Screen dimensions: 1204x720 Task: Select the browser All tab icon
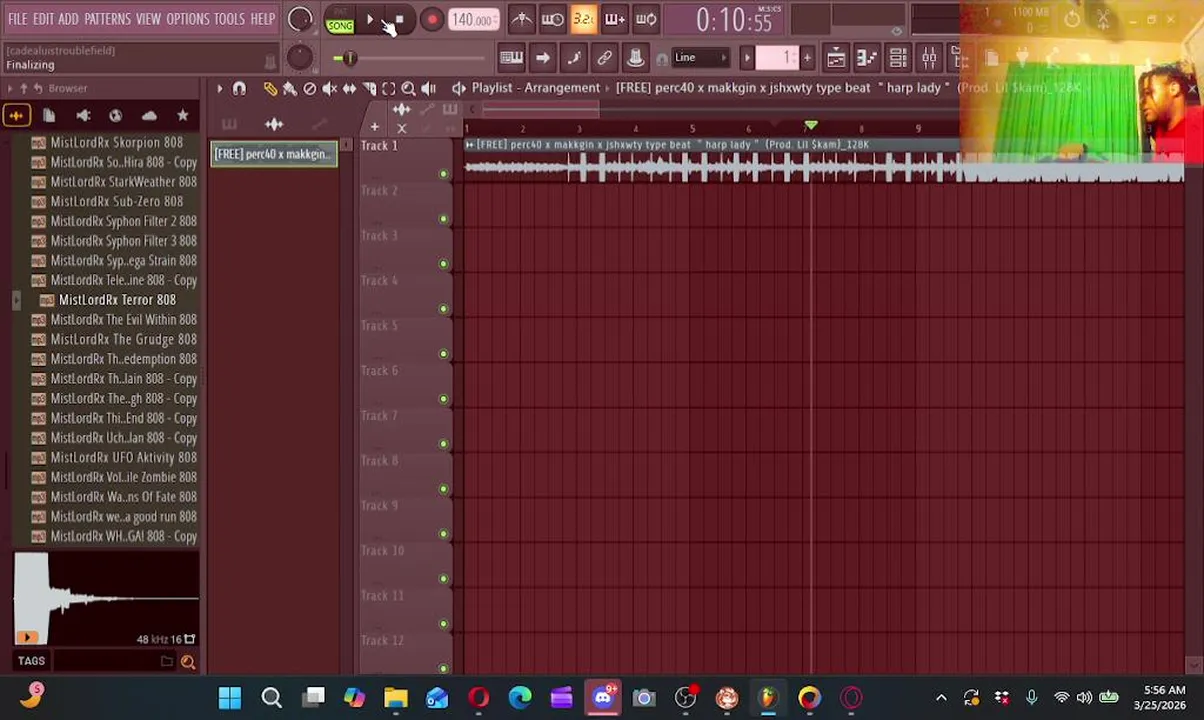click(x=16, y=116)
